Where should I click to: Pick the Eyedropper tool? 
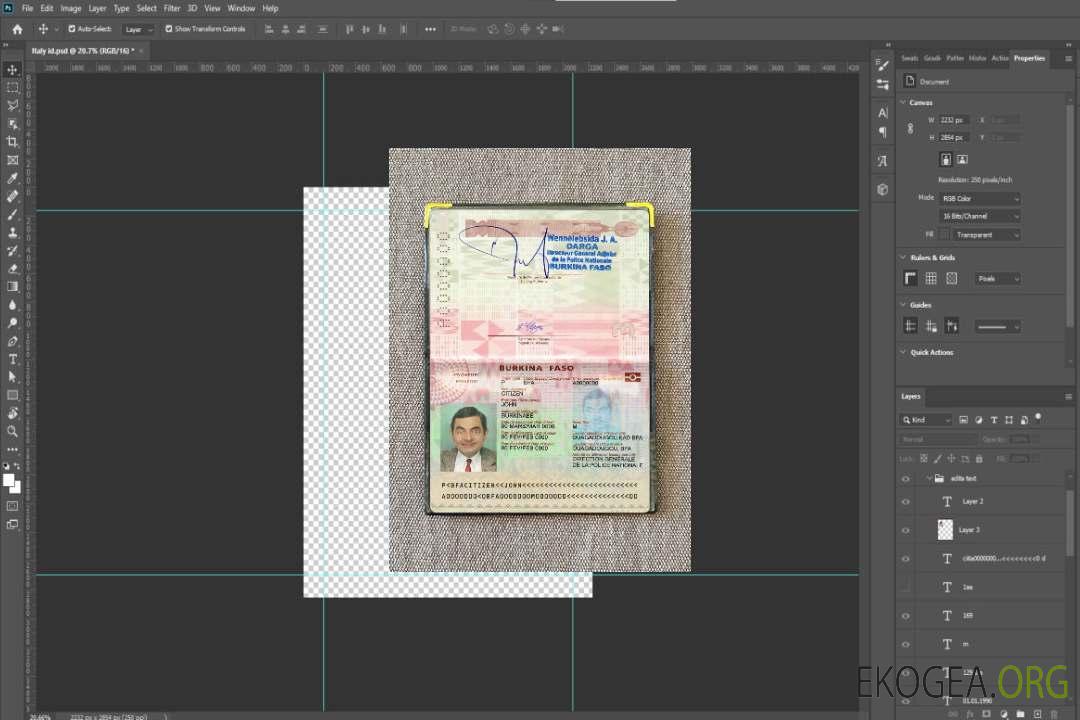point(13,178)
